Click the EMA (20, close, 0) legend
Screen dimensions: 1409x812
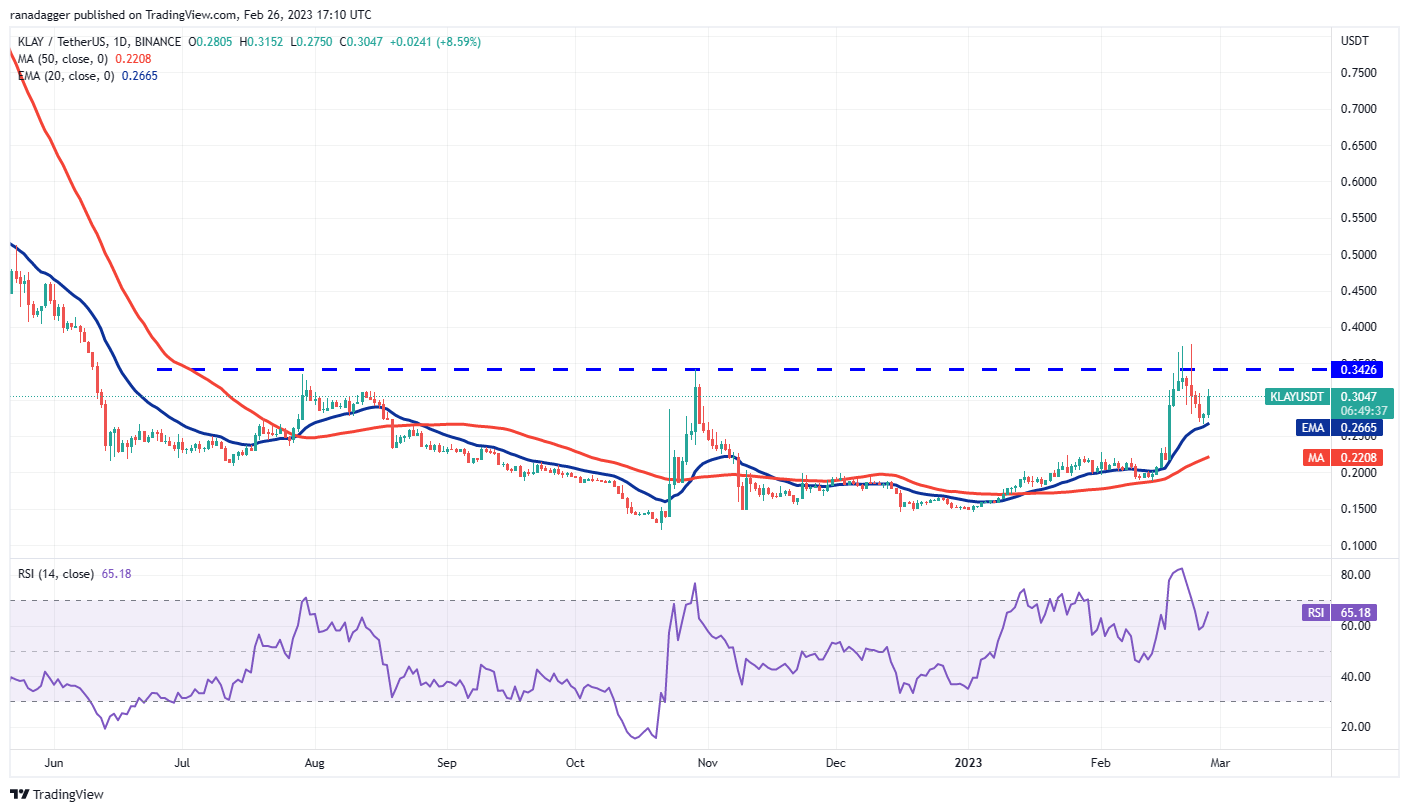click(64, 76)
